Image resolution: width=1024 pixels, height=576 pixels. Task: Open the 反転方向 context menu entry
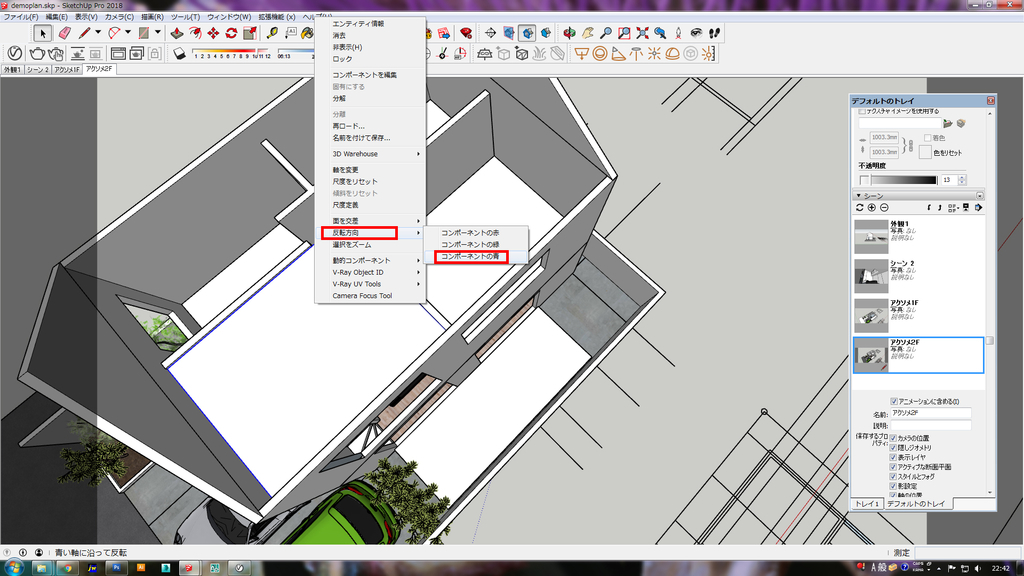(370, 232)
